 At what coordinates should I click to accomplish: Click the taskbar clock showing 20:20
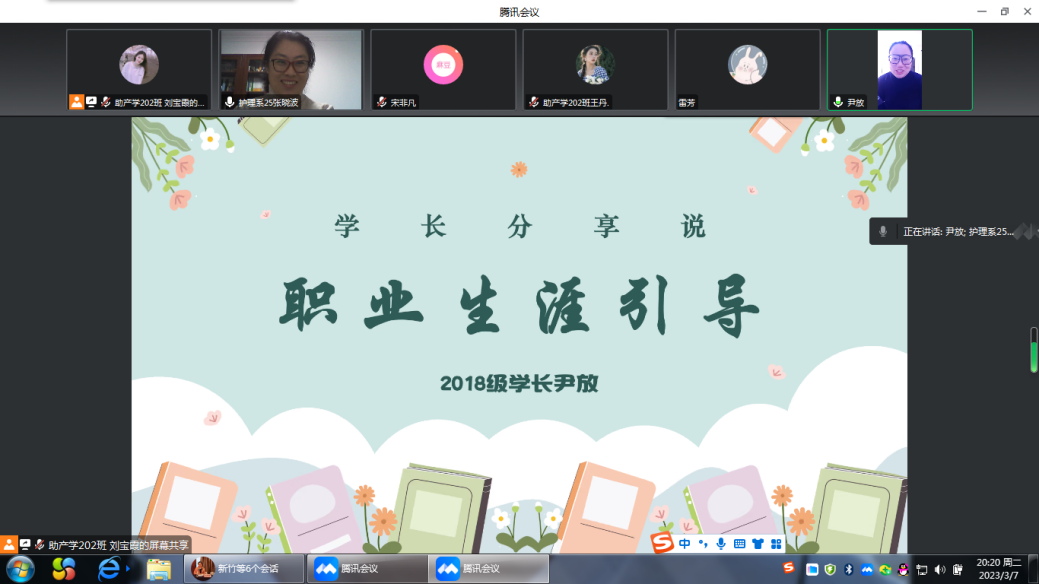pyautogui.click(x=997, y=569)
